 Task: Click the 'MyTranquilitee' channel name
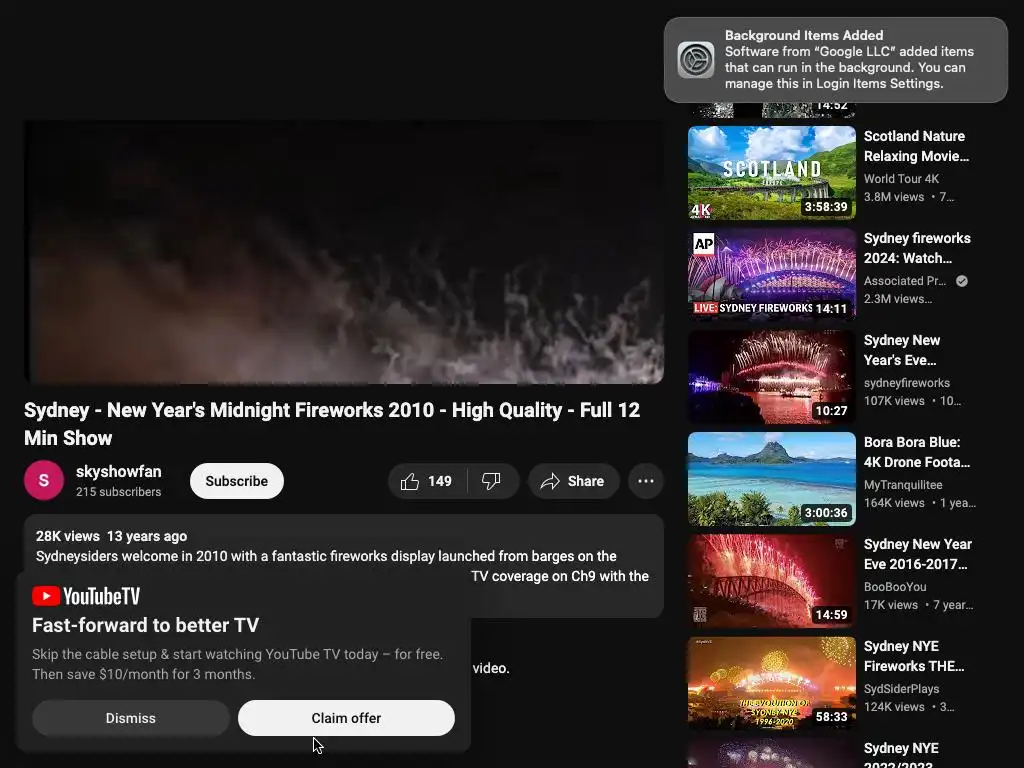903,485
